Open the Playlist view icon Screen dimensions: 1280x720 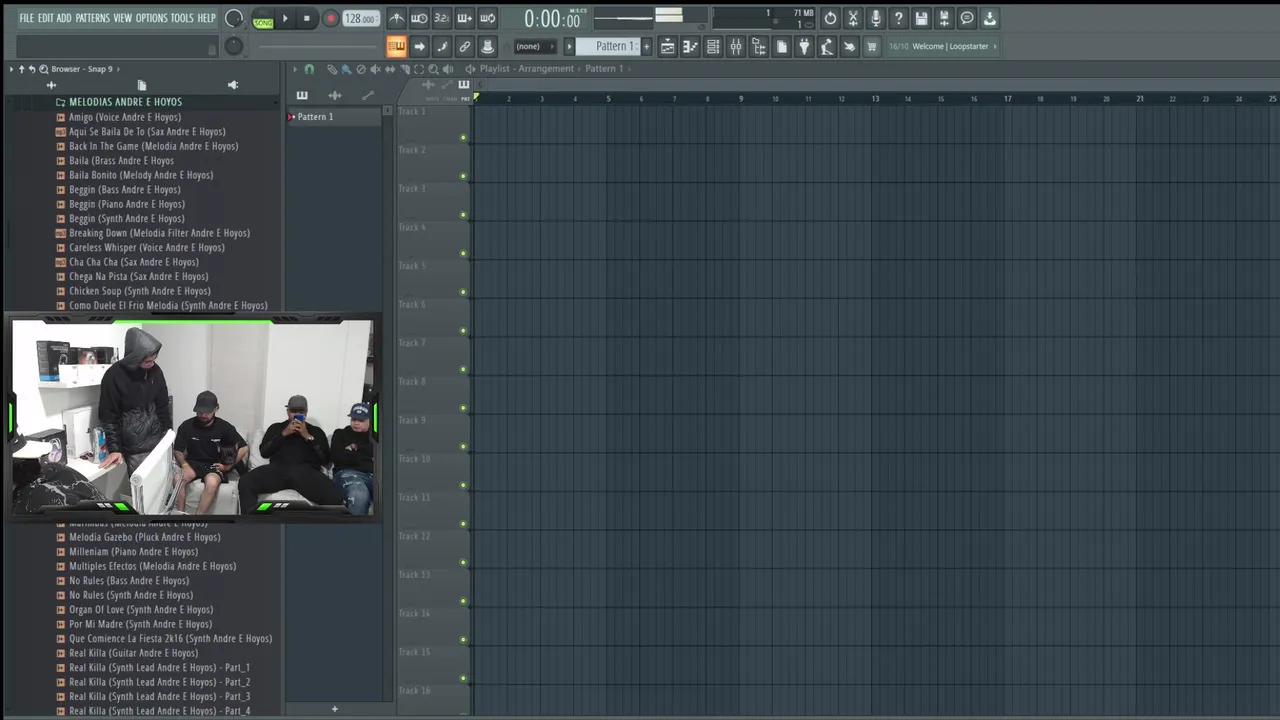point(667,46)
